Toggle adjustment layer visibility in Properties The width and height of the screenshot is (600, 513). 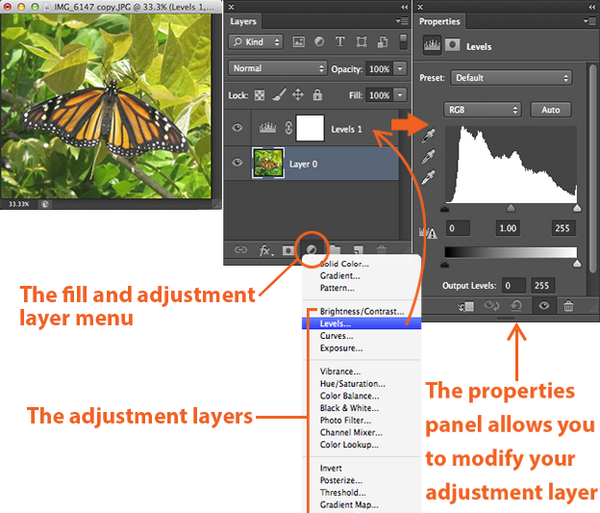pyautogui.click(x=544, y=305)
